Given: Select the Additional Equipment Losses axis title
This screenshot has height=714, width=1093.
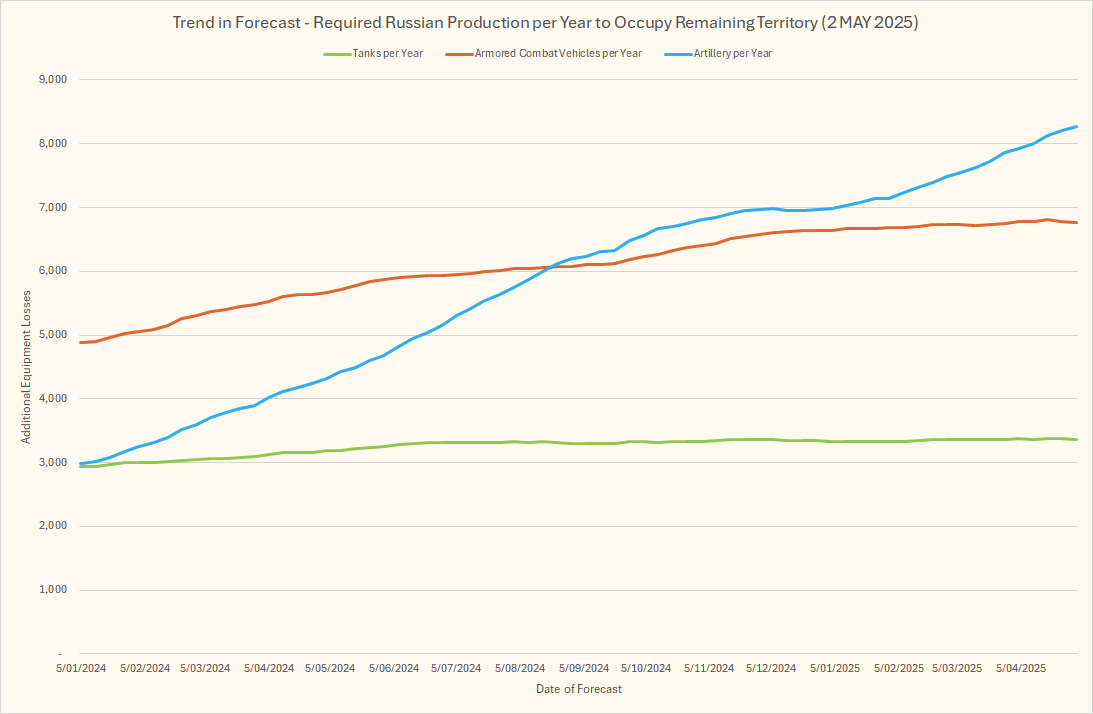Looking at the screenshot, I should point(27,367).
